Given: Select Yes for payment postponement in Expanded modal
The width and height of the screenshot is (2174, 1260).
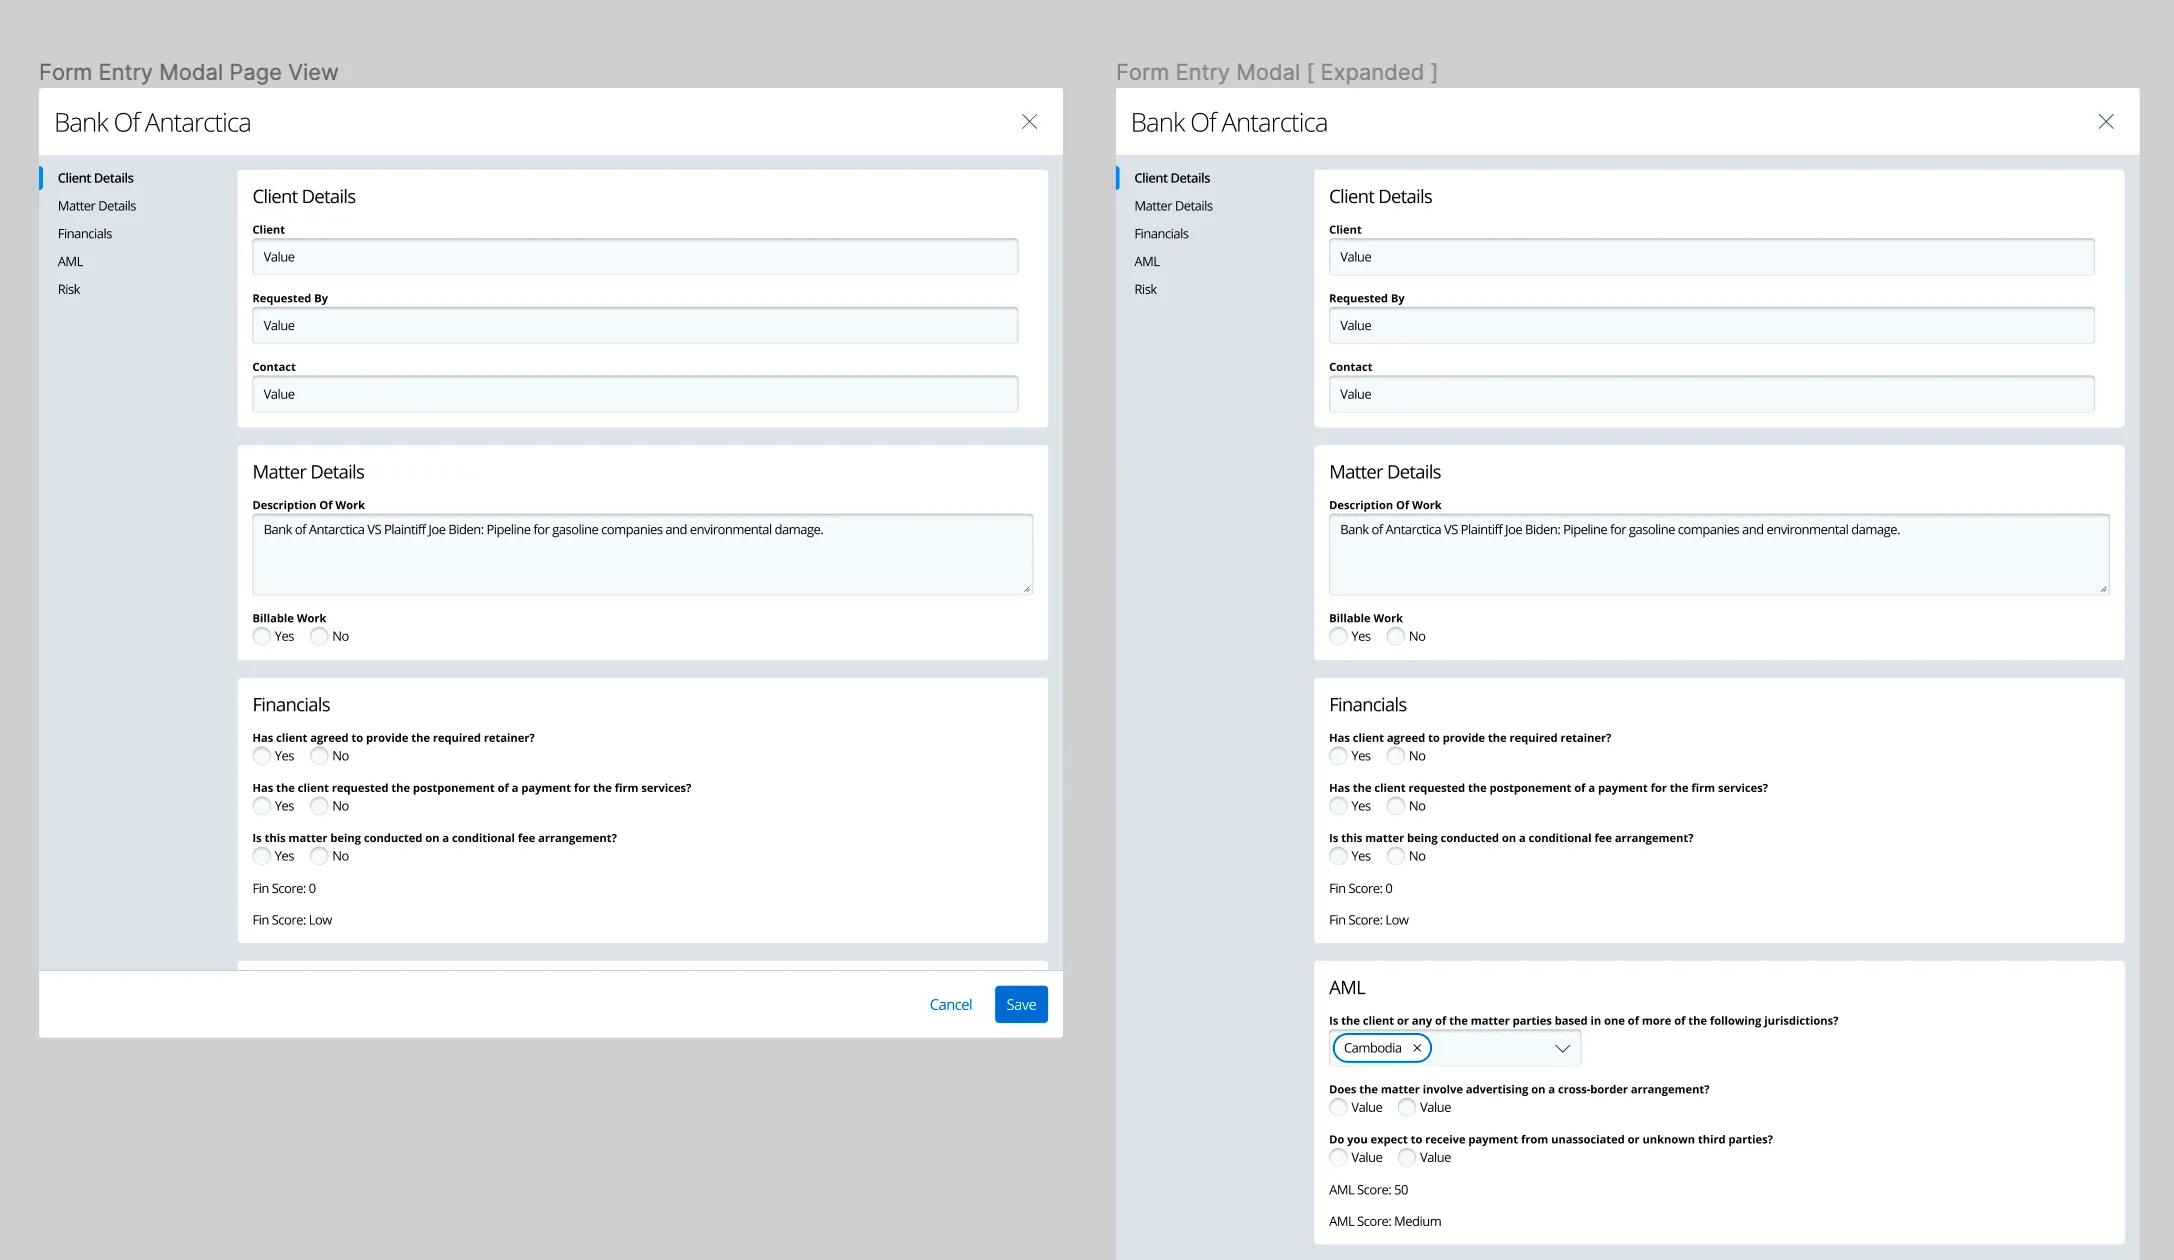Looking at the screenshot, I should pyautogui.click(x=1338, y=806).
